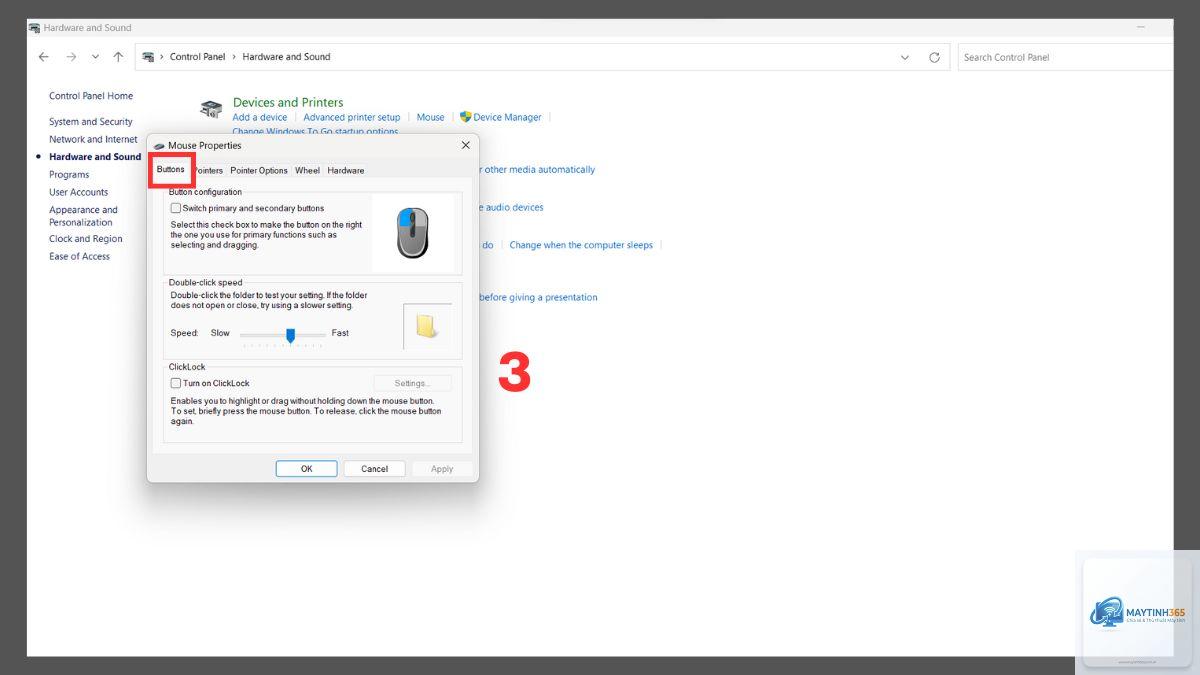
Task: Click the Control Panel icon in address bar
Action: 149,57
